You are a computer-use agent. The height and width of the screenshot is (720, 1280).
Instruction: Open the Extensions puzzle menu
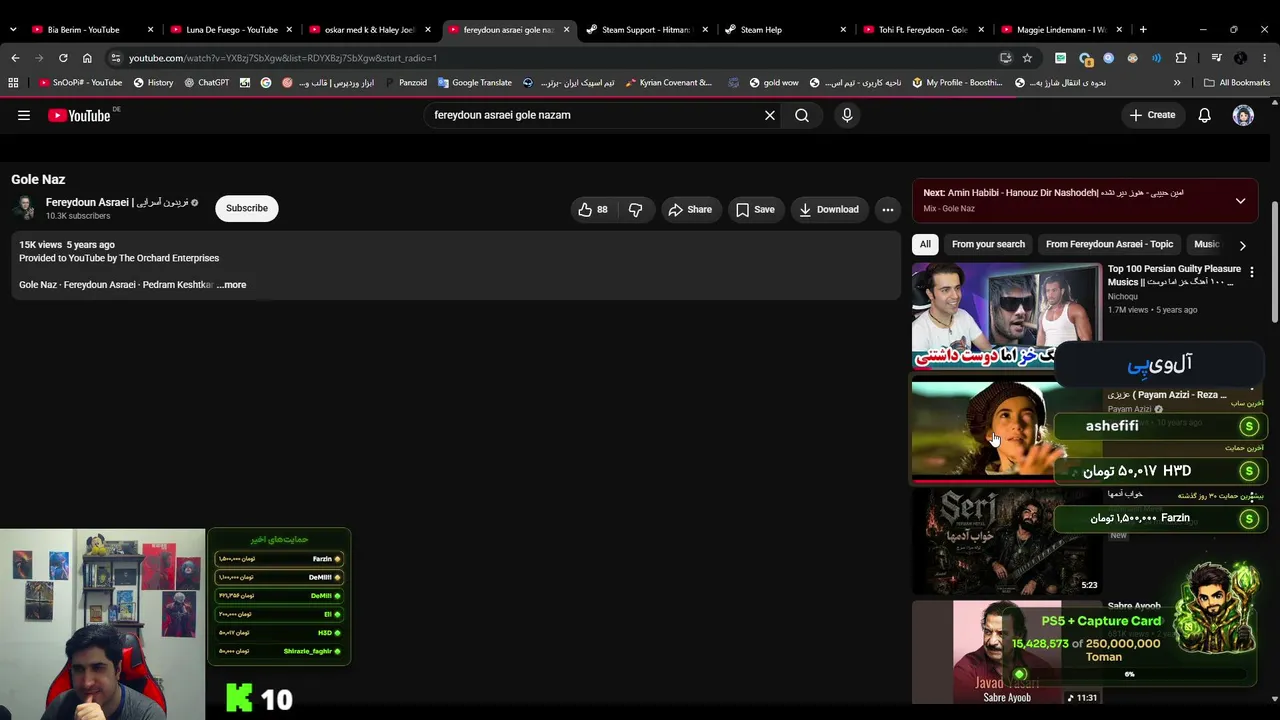[x=1181, y=58]
